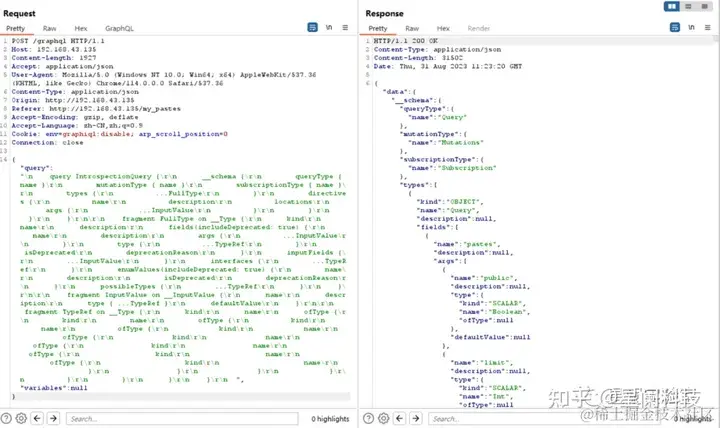Image resolution: width=720 pixels, height=428 pixels.
Task: Go to previous match in Request search
Action: (x=37, y=418)
